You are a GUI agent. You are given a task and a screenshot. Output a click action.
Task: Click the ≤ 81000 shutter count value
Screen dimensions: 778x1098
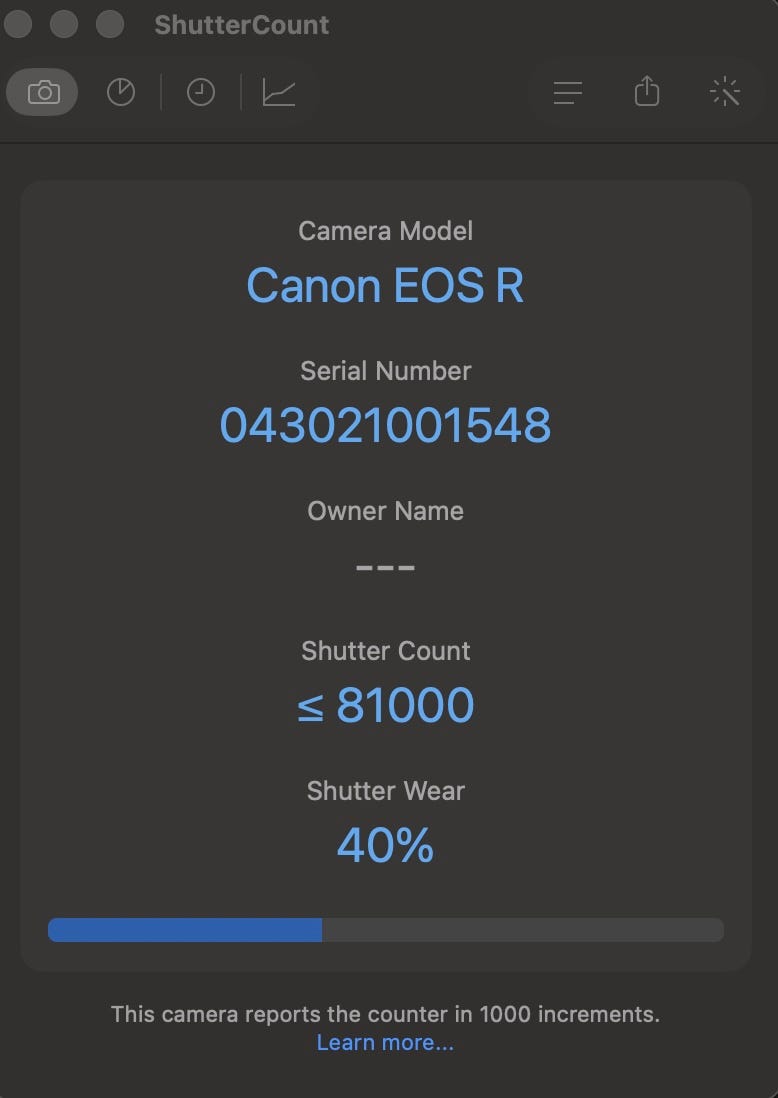click(385, 706)
